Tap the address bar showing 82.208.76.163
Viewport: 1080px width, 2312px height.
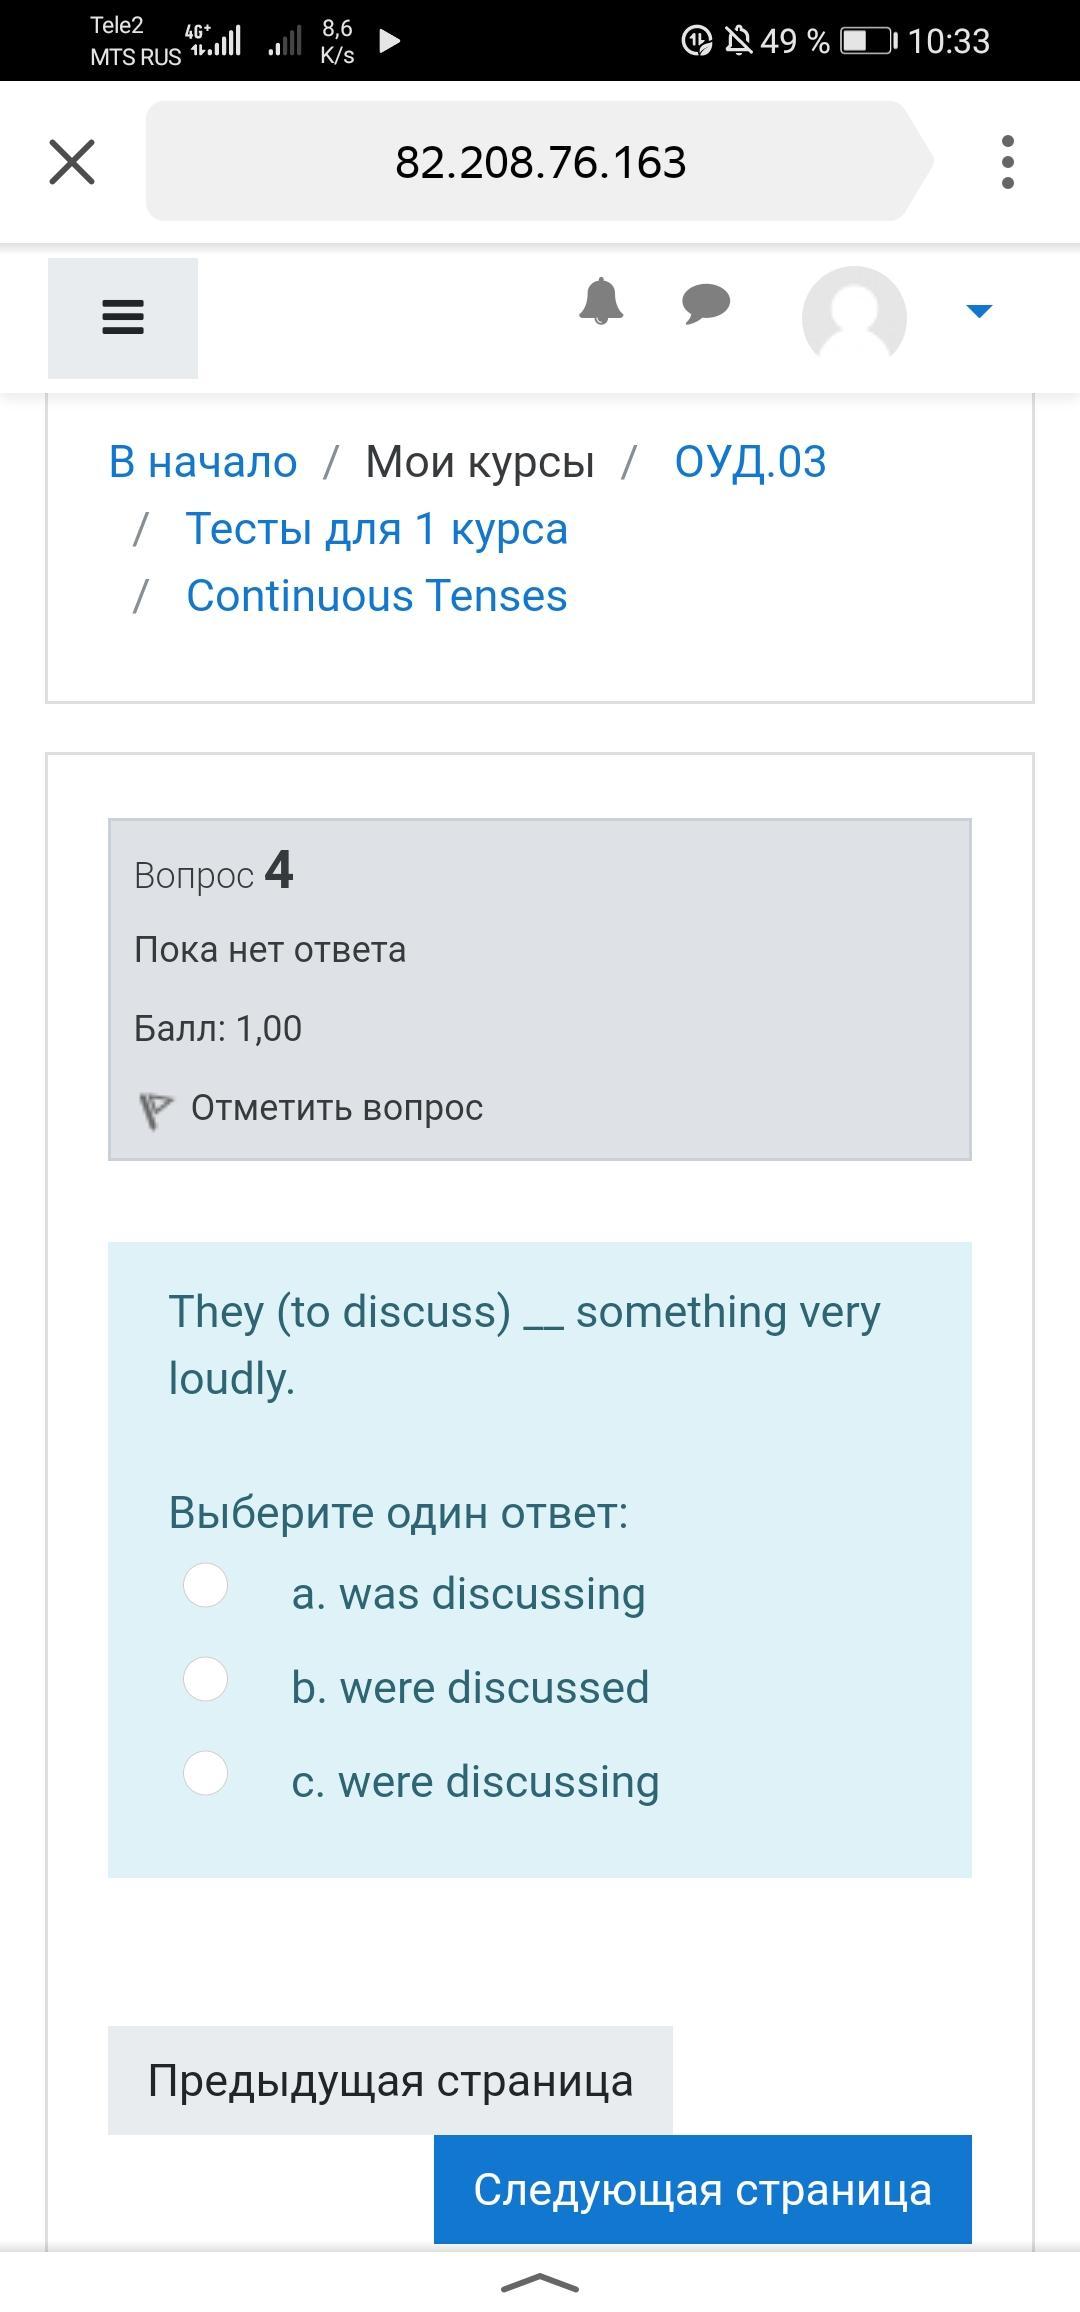pos(540,162)
